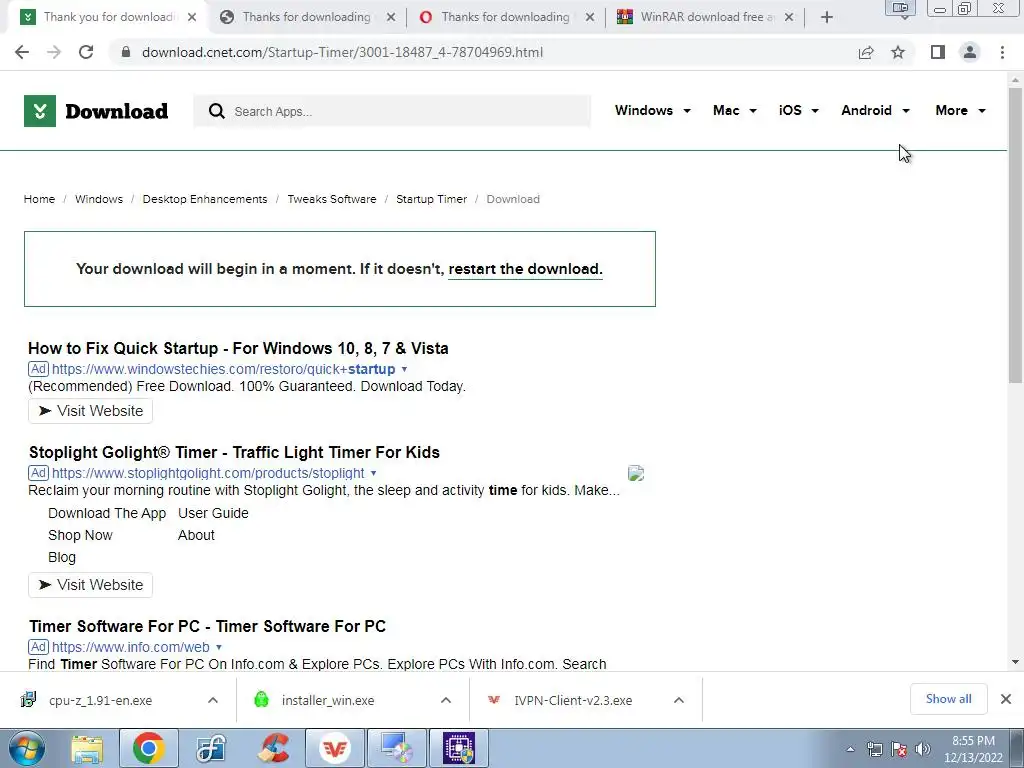Reload the current page
The width and height of the screenshot is (1024, 768).
point(86,52)
